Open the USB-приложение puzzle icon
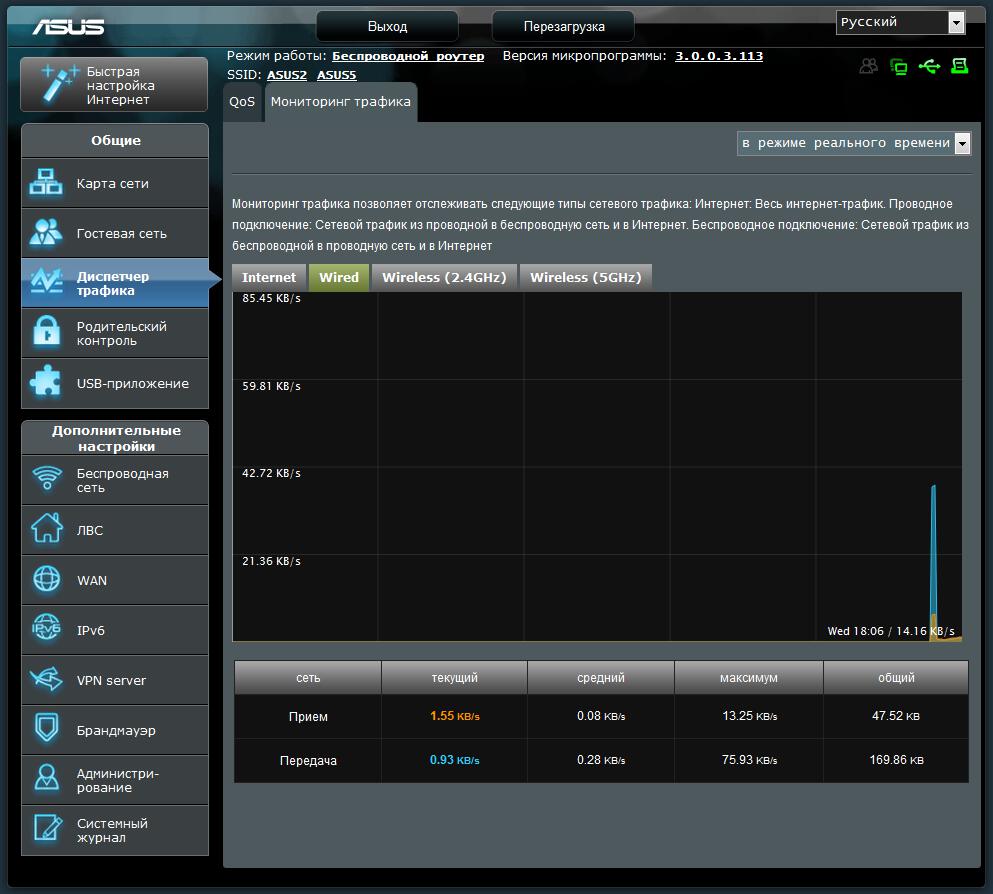The height and width of the screenshot is (894, 993). coord(46,382)
